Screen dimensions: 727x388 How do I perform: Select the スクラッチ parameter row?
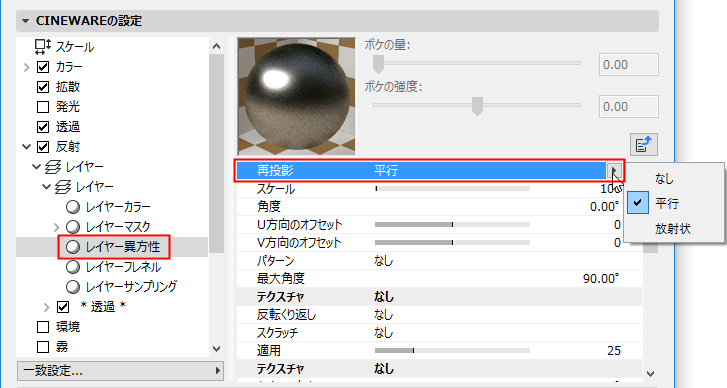tap(439, 333)
